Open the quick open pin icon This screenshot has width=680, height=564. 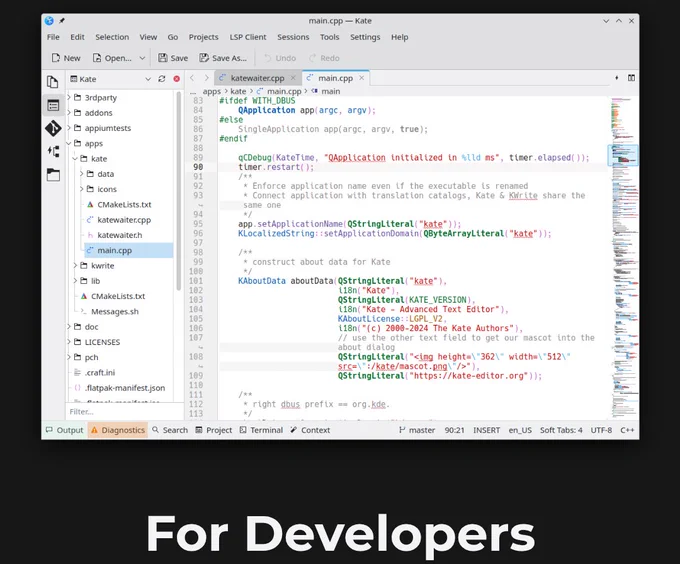[617, 78]
